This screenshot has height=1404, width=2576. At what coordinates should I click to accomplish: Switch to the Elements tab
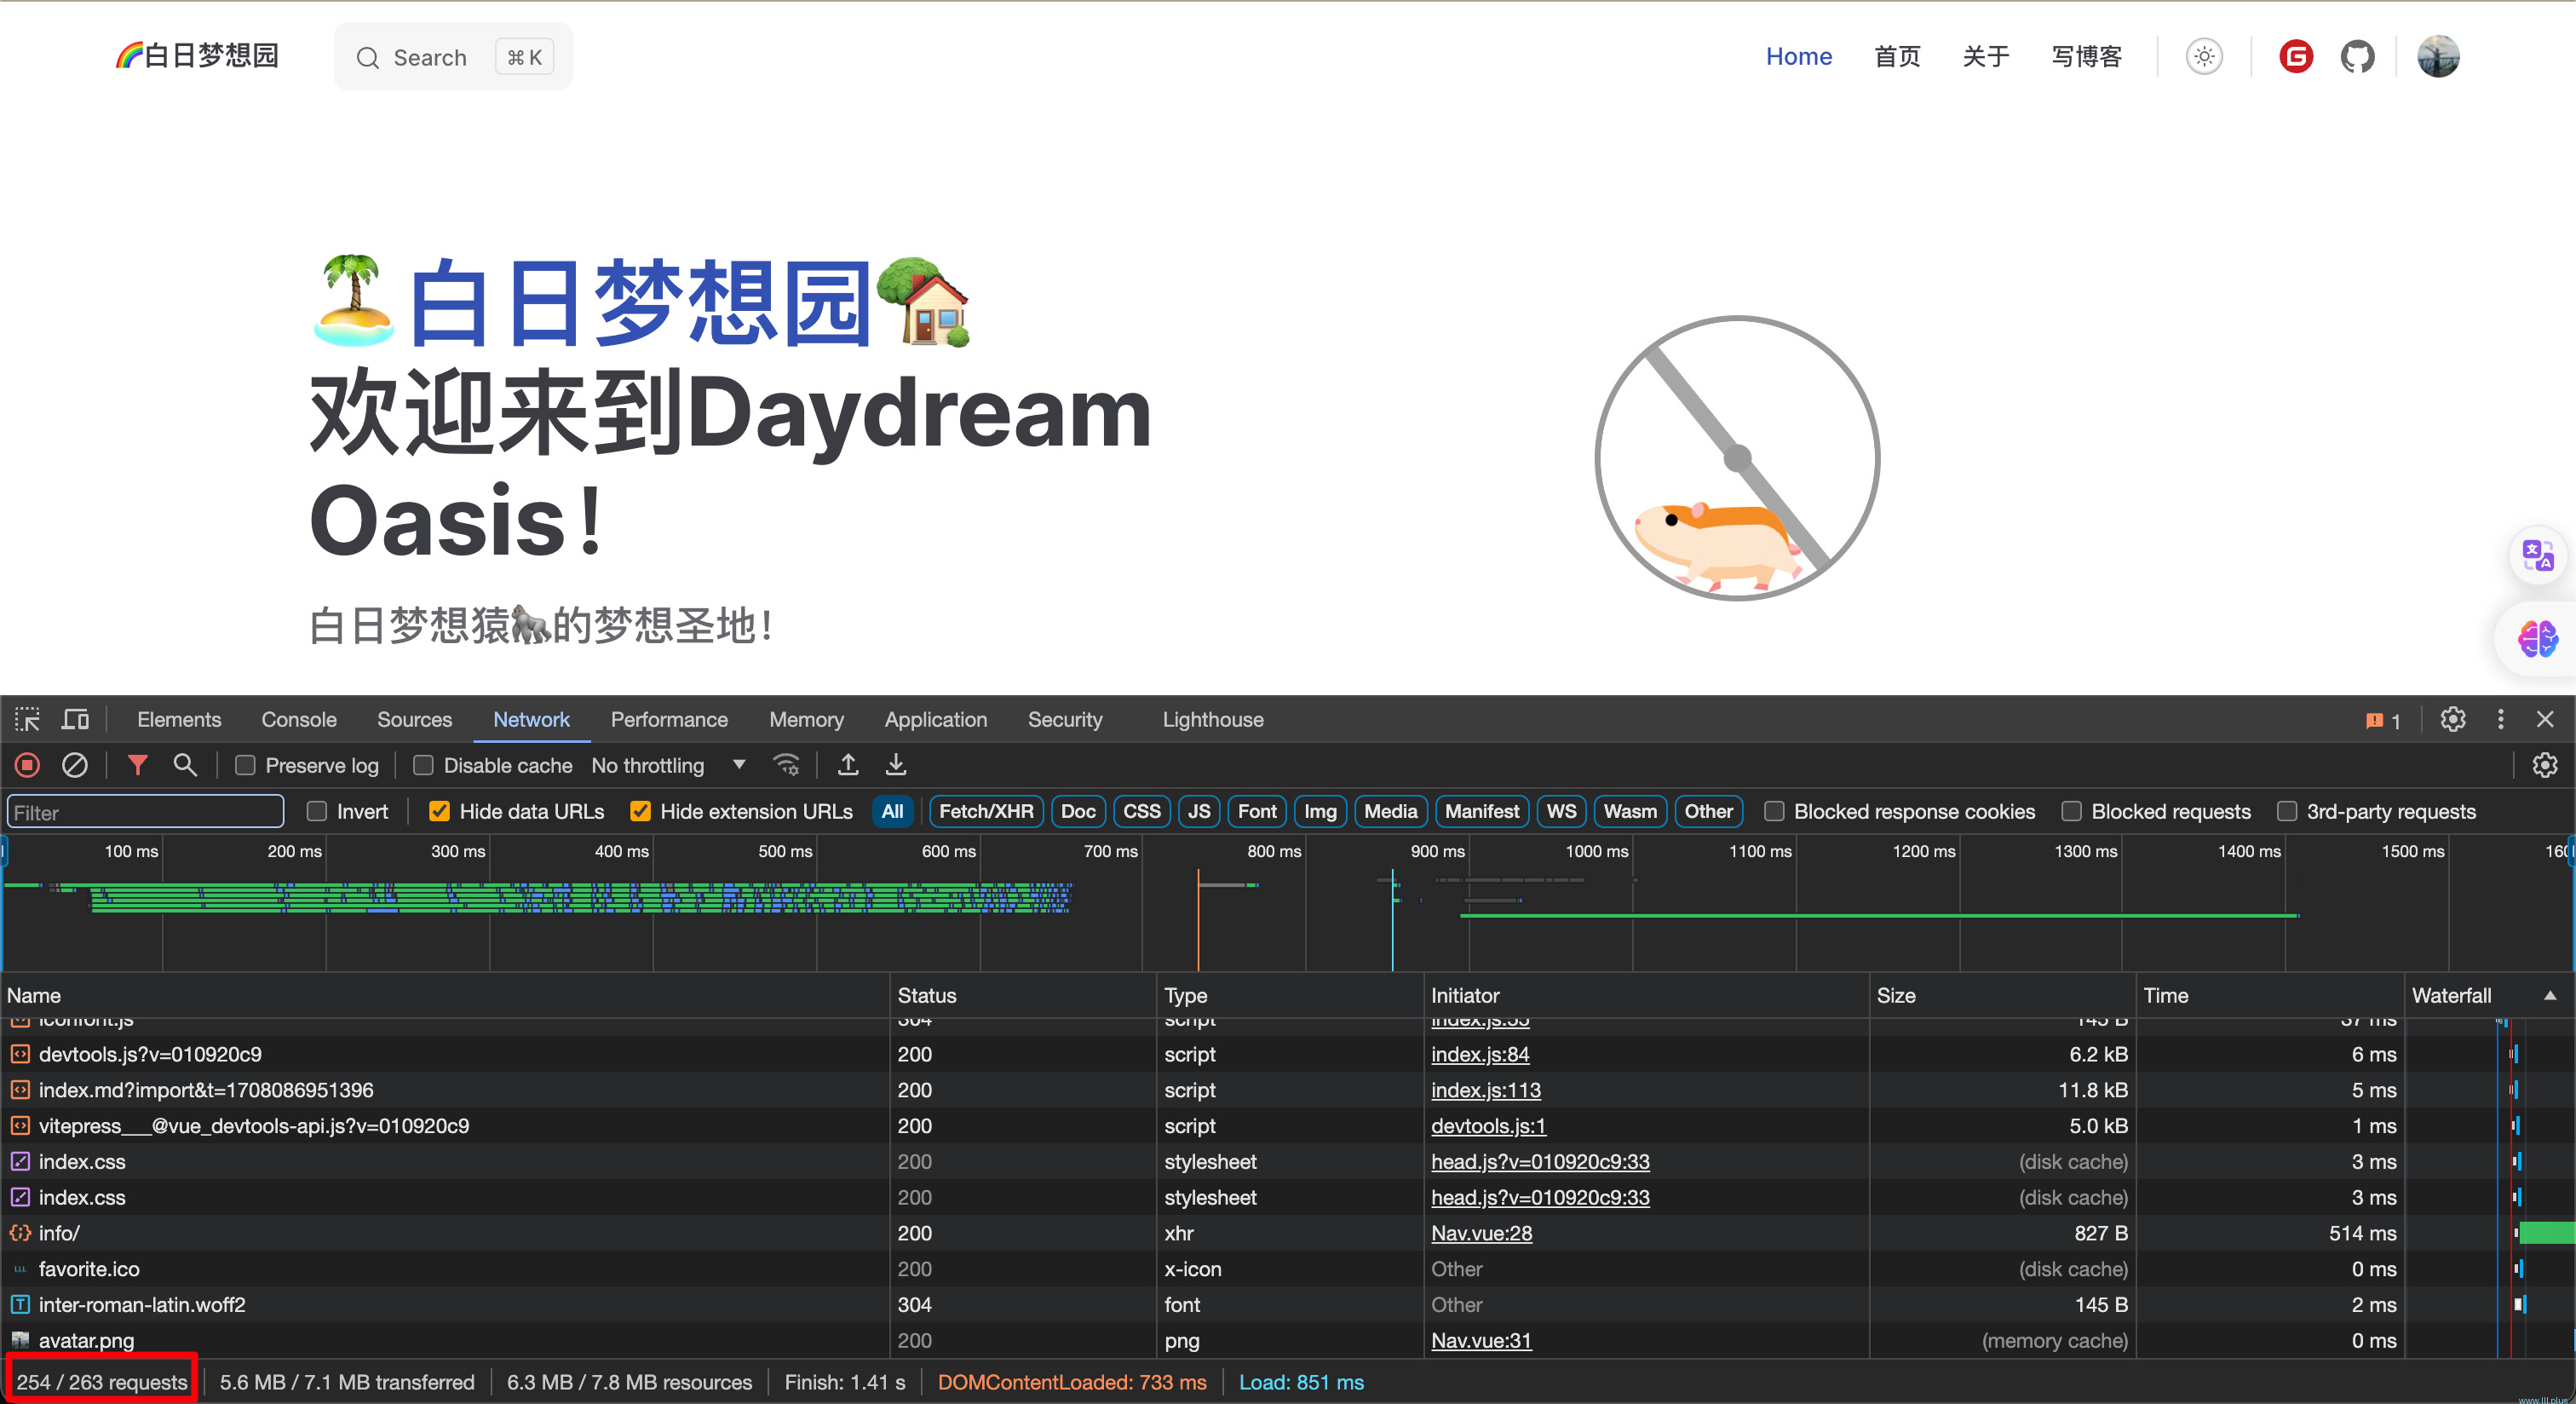(179, 720)
